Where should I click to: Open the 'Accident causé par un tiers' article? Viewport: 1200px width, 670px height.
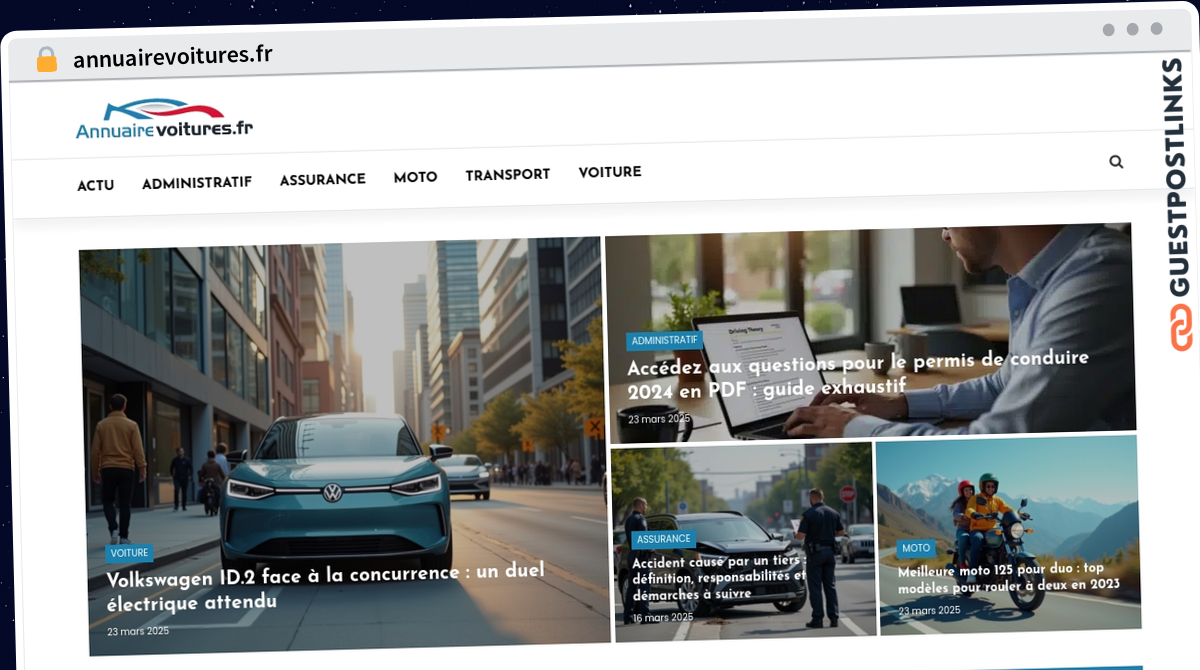coord(719,577)
